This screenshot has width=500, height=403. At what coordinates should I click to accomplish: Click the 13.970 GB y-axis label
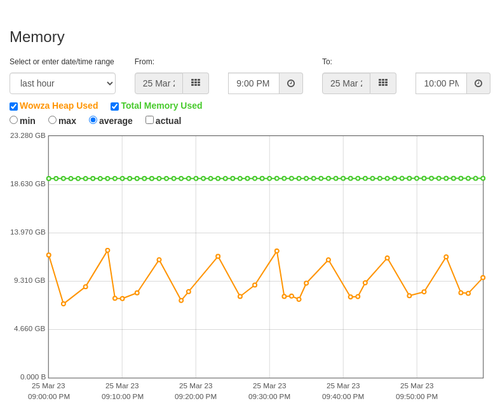[x=28, y=232]
